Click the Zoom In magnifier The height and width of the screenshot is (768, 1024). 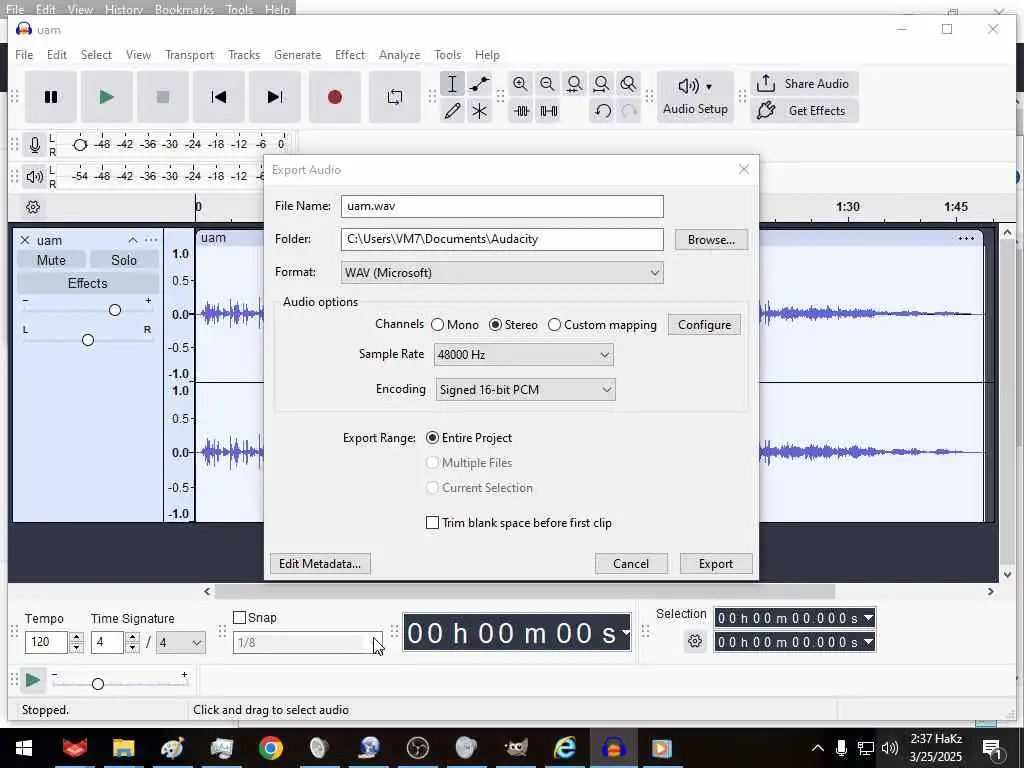[520, 84]
